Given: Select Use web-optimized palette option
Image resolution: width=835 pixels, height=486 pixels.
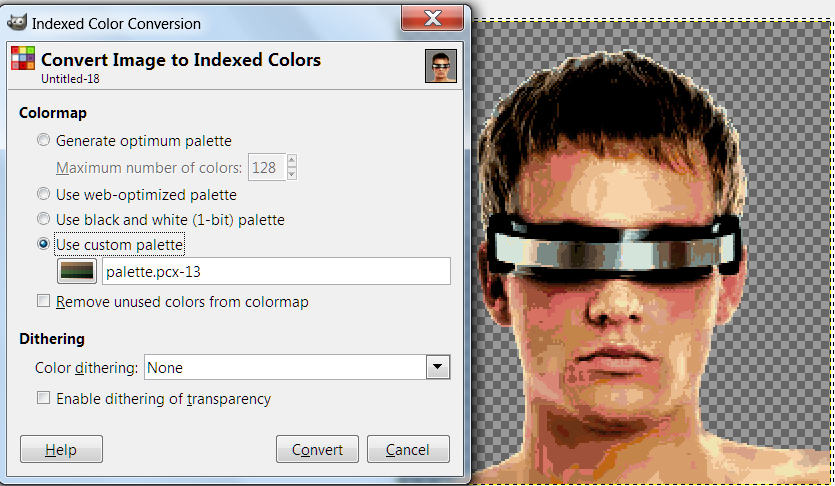Looking at the screenshot, I should pyautogui.click(x=43, y=194).
